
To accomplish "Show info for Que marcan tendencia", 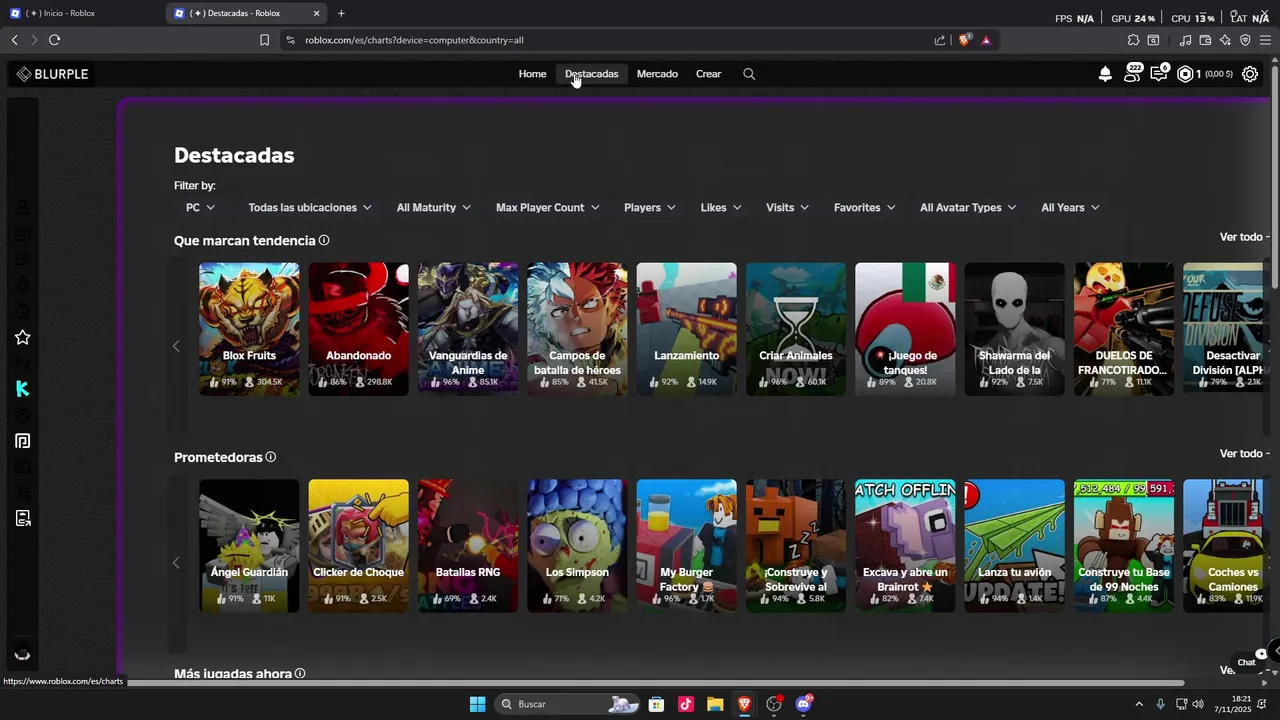I will [x=324, y=240].
